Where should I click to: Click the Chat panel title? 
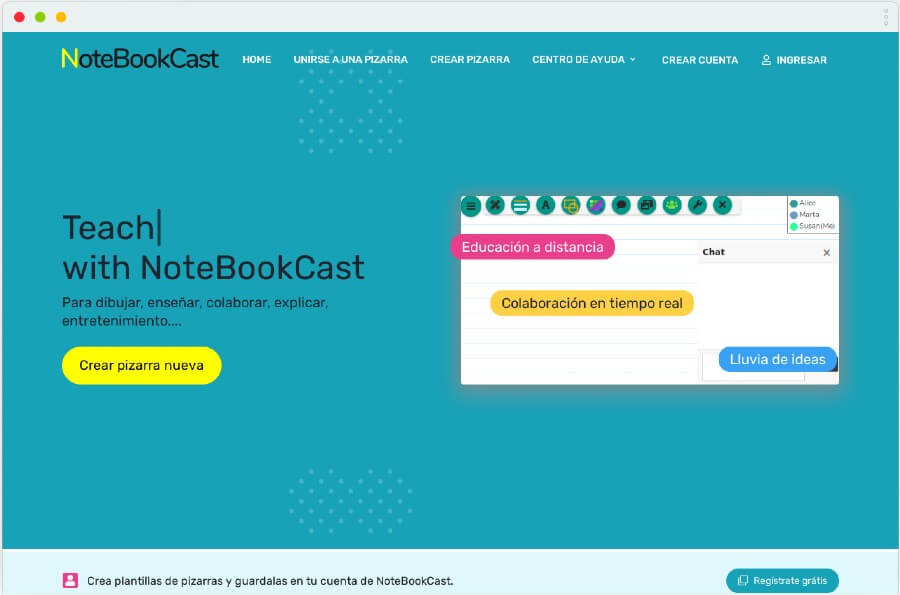click(x=713, y=252)
